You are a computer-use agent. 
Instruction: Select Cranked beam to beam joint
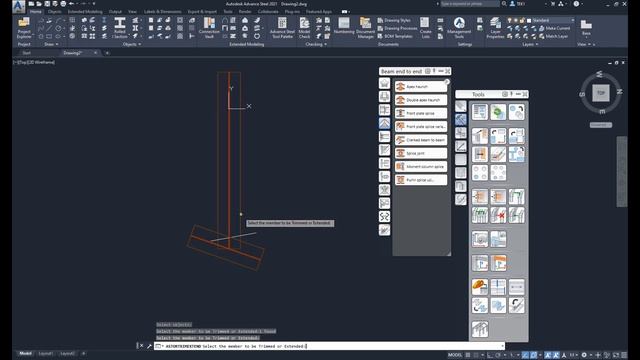pos(421,140)
